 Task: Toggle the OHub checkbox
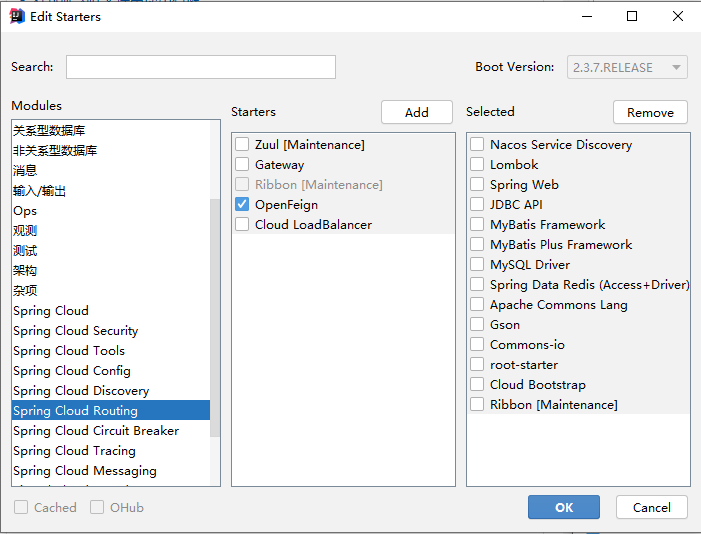(97, 507)
